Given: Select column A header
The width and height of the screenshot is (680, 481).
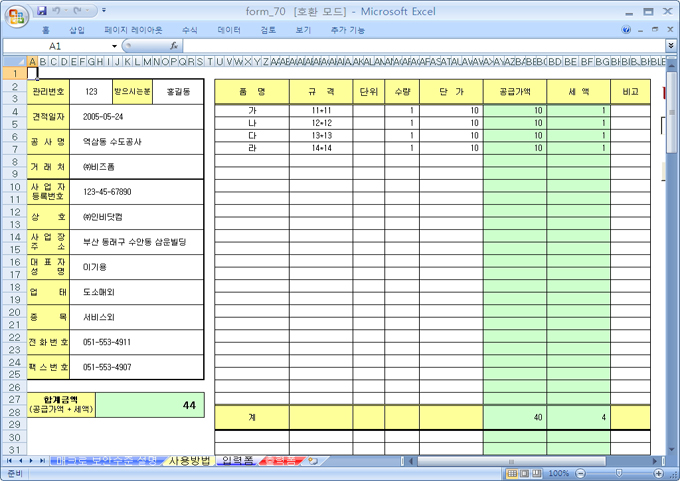Looking at the screenshot, I should point(32,62).
